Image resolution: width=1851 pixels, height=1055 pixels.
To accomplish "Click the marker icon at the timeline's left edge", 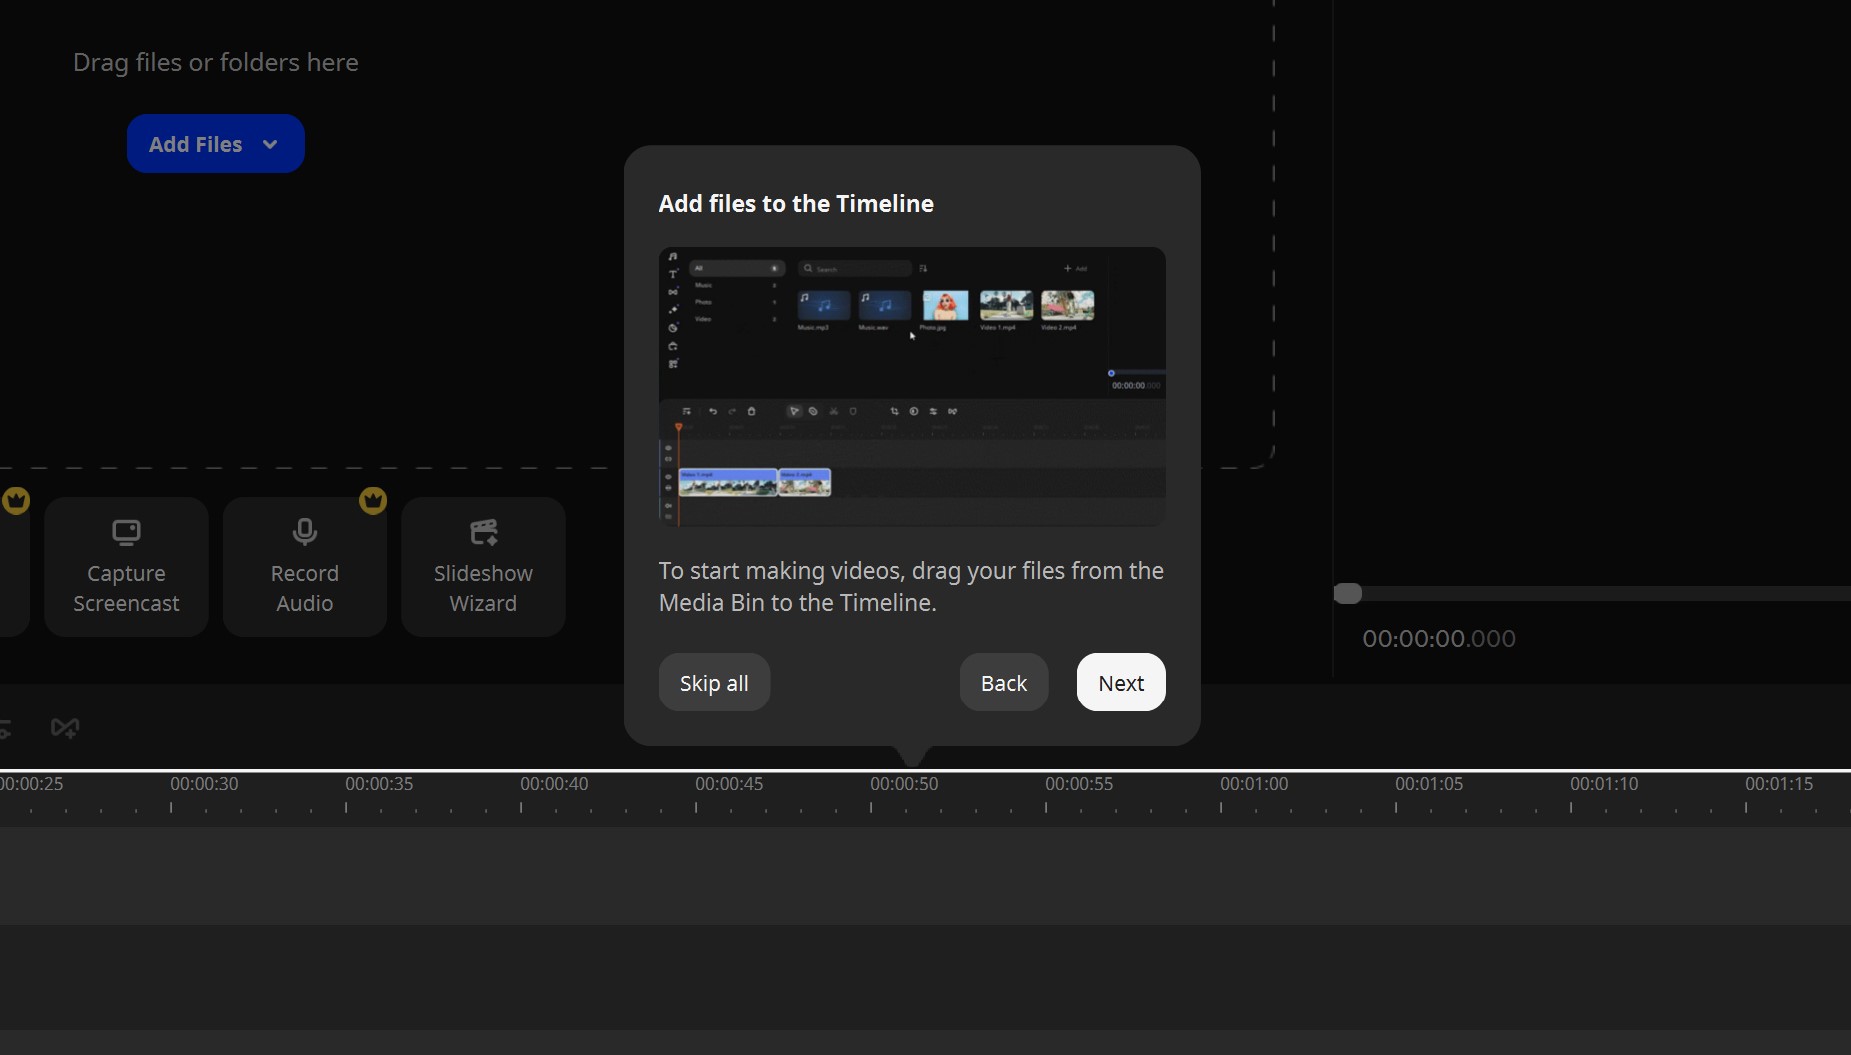I will pyautogui.click(x=5, y=727).
